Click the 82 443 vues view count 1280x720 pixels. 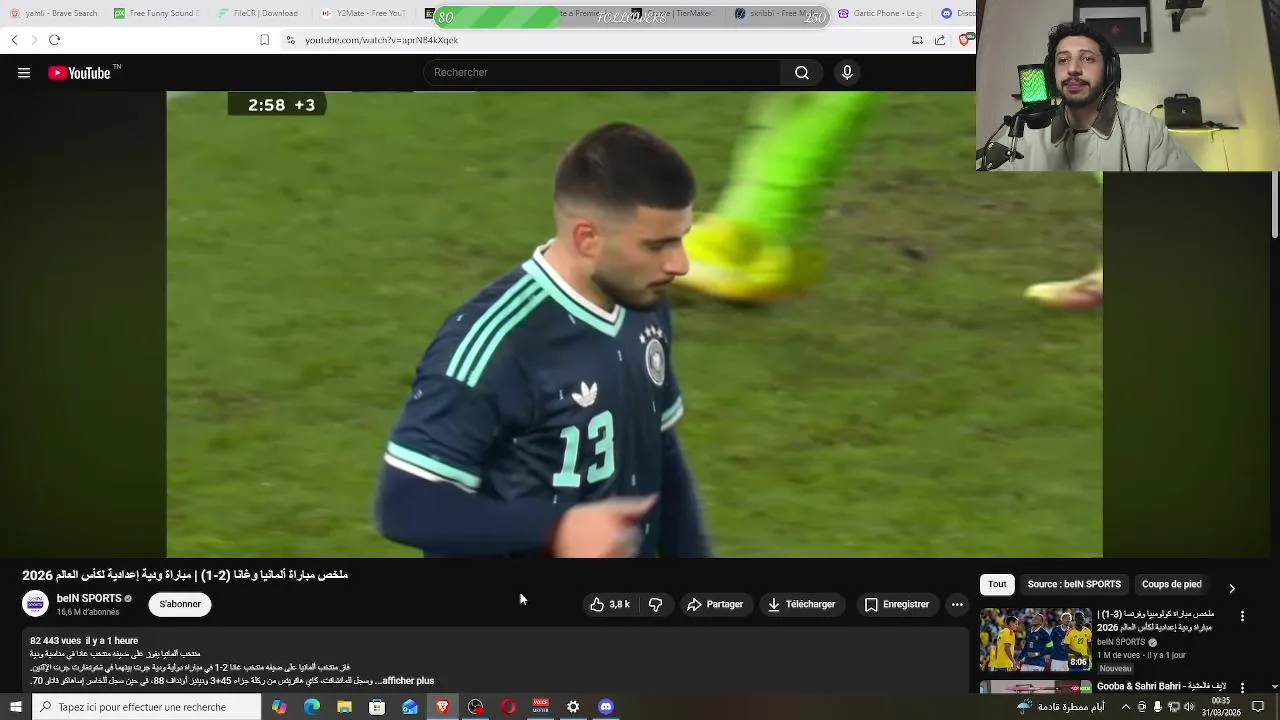[56, 641]
